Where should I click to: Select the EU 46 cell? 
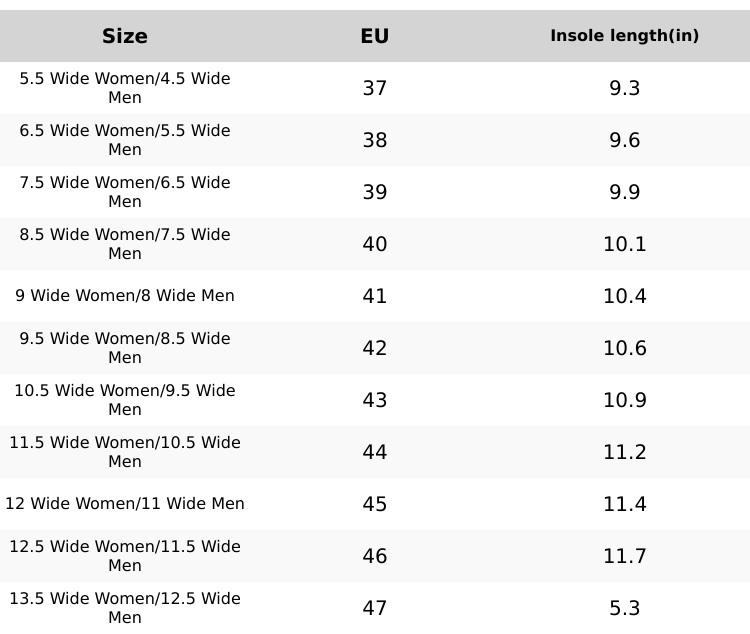click(x=375, y=556)
